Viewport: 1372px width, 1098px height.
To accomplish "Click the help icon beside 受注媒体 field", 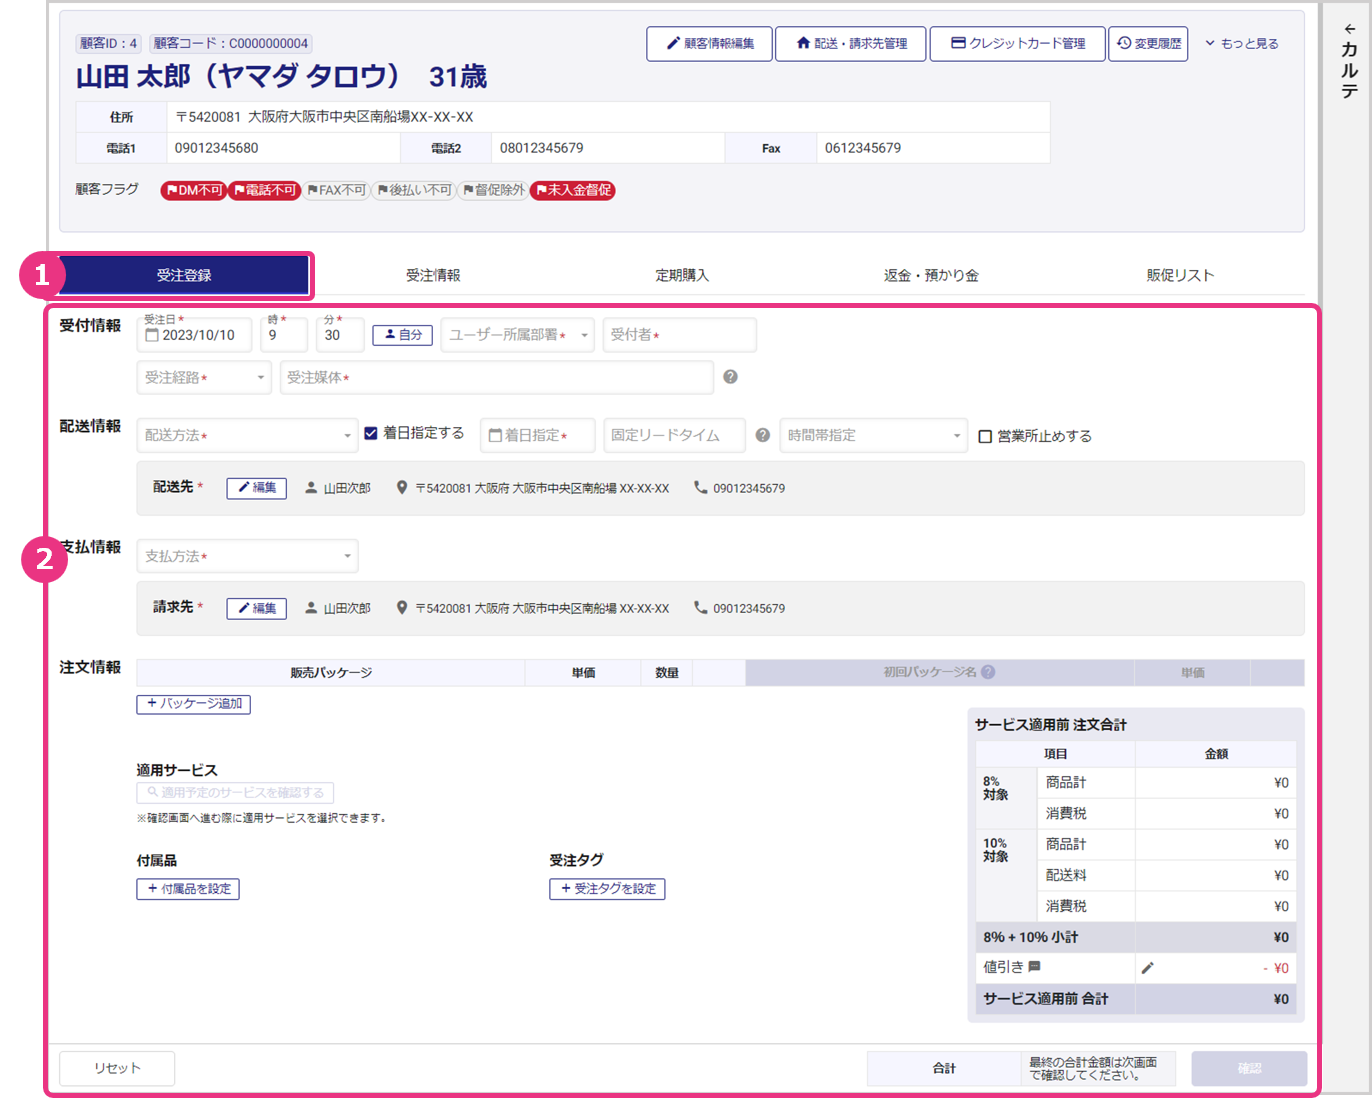I will [730, 377].
